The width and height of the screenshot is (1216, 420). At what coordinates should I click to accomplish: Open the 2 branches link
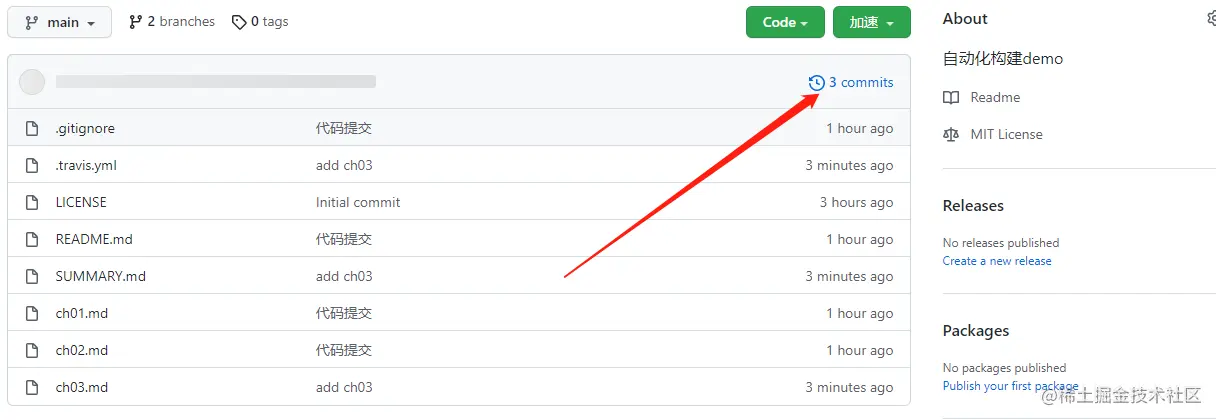[172, 21]
